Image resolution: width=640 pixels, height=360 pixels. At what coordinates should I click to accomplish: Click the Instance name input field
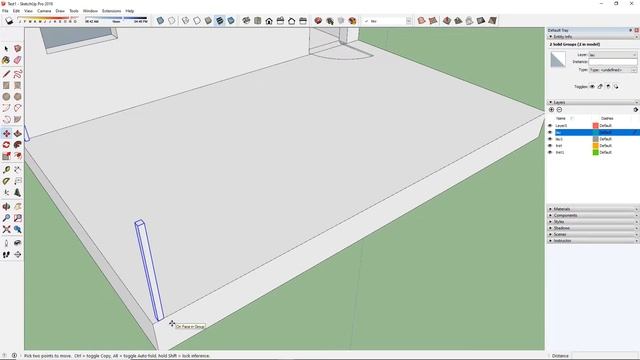613,62
